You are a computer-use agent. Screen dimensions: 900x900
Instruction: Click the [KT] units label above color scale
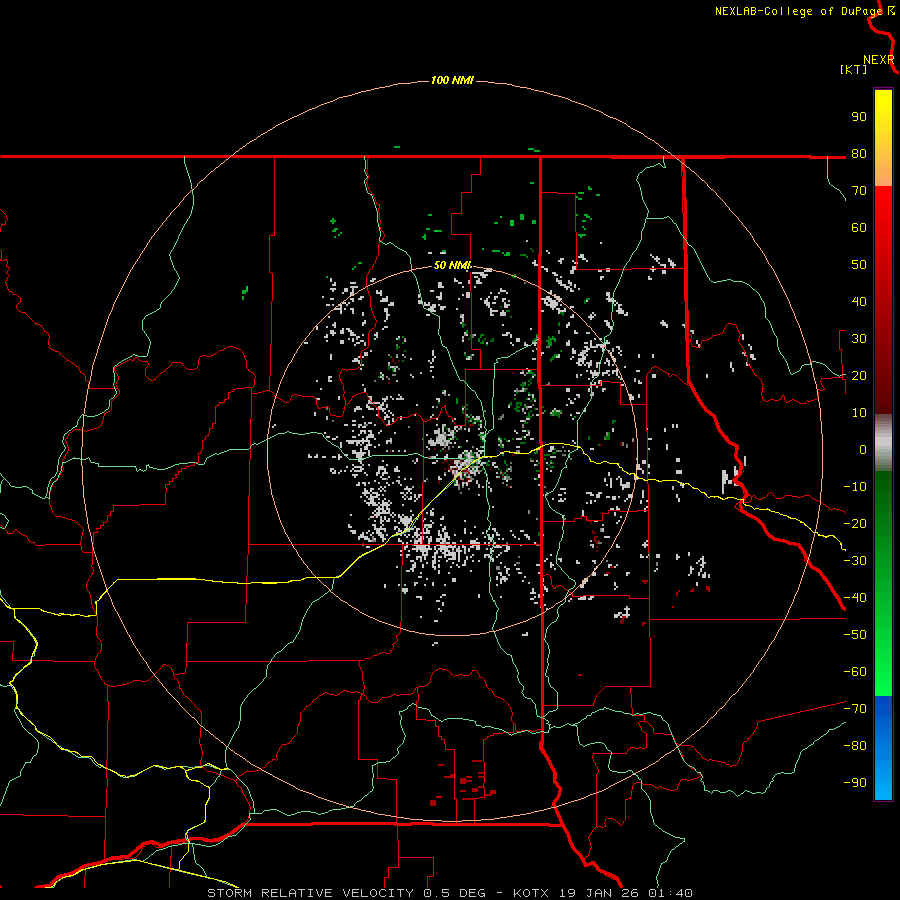tap(853, 69)
